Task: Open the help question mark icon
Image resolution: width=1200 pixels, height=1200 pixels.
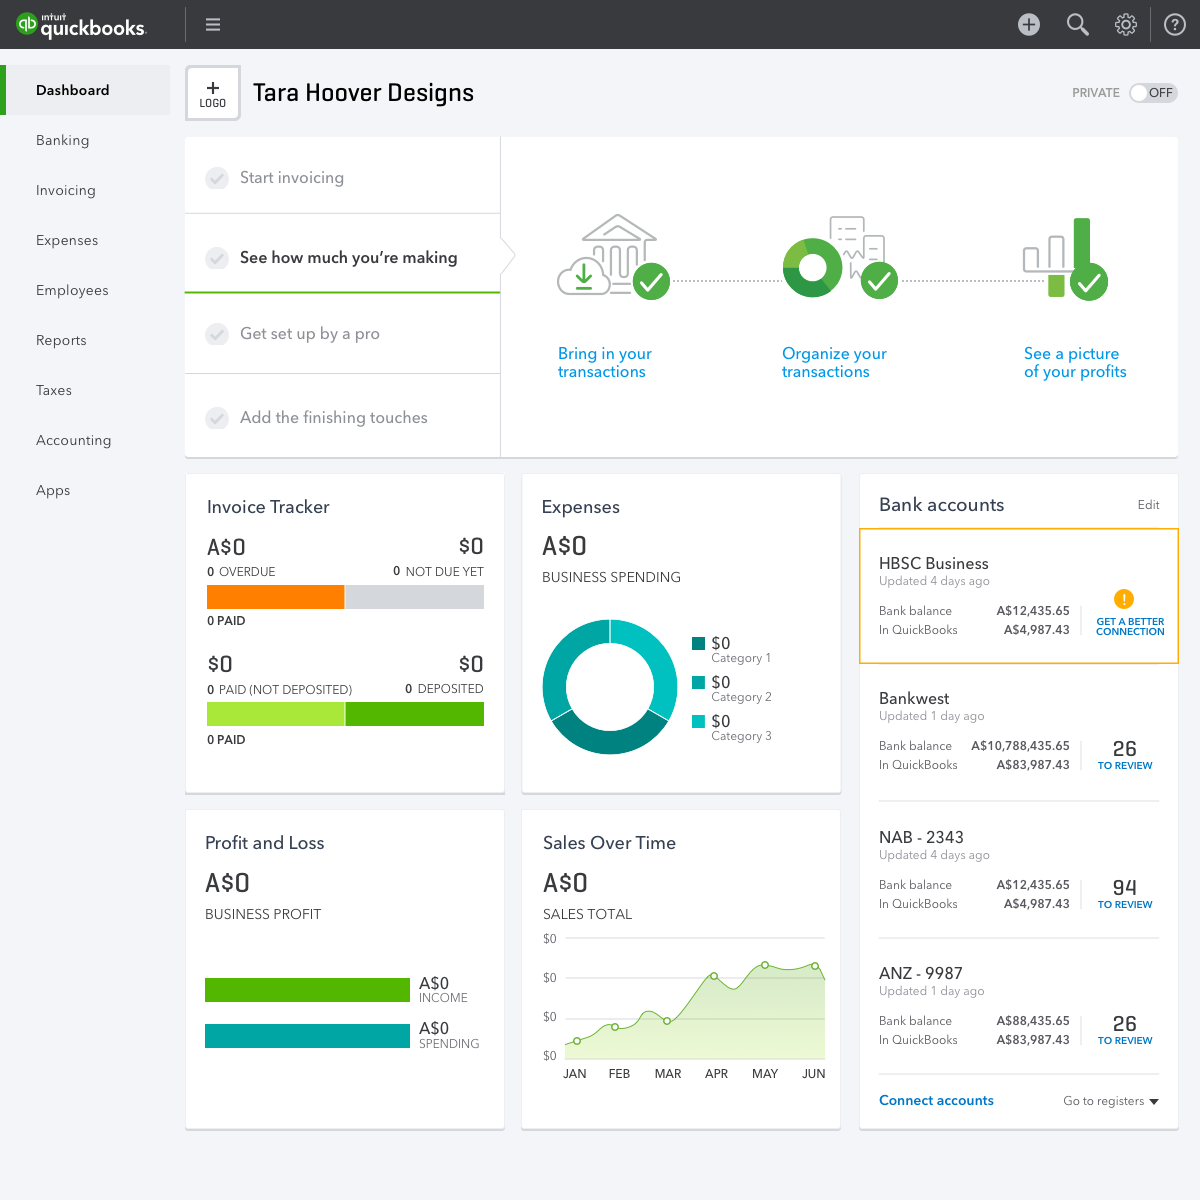Action: pyautogui.click(x=1175, y=25)
